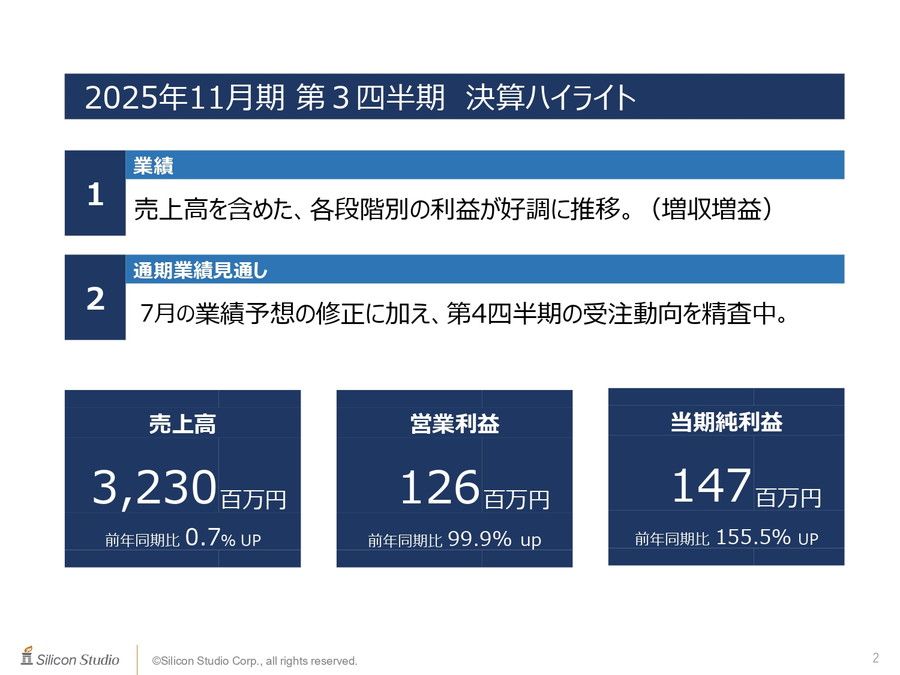Click the slide page number 2
Image resolution: width=900 pixels, height=675 pixels.
(x=876, y=657)
